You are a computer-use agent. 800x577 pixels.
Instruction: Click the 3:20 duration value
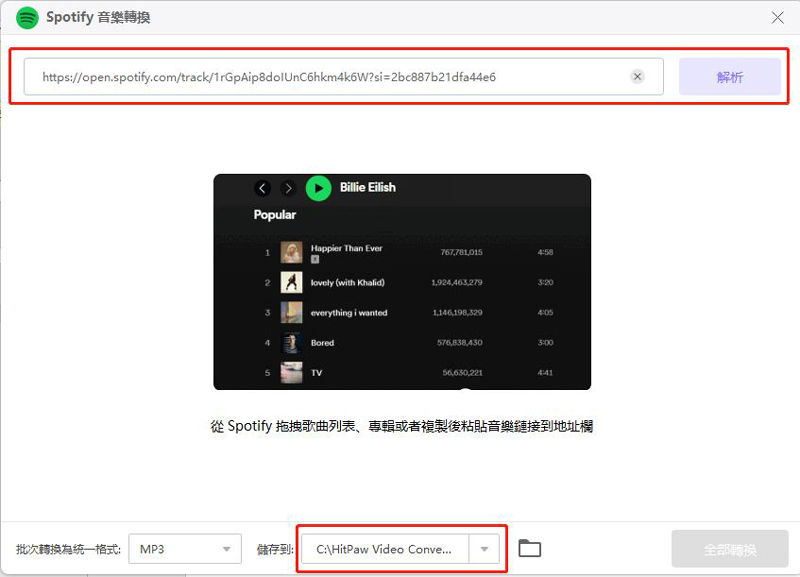(x=545, y=282)
